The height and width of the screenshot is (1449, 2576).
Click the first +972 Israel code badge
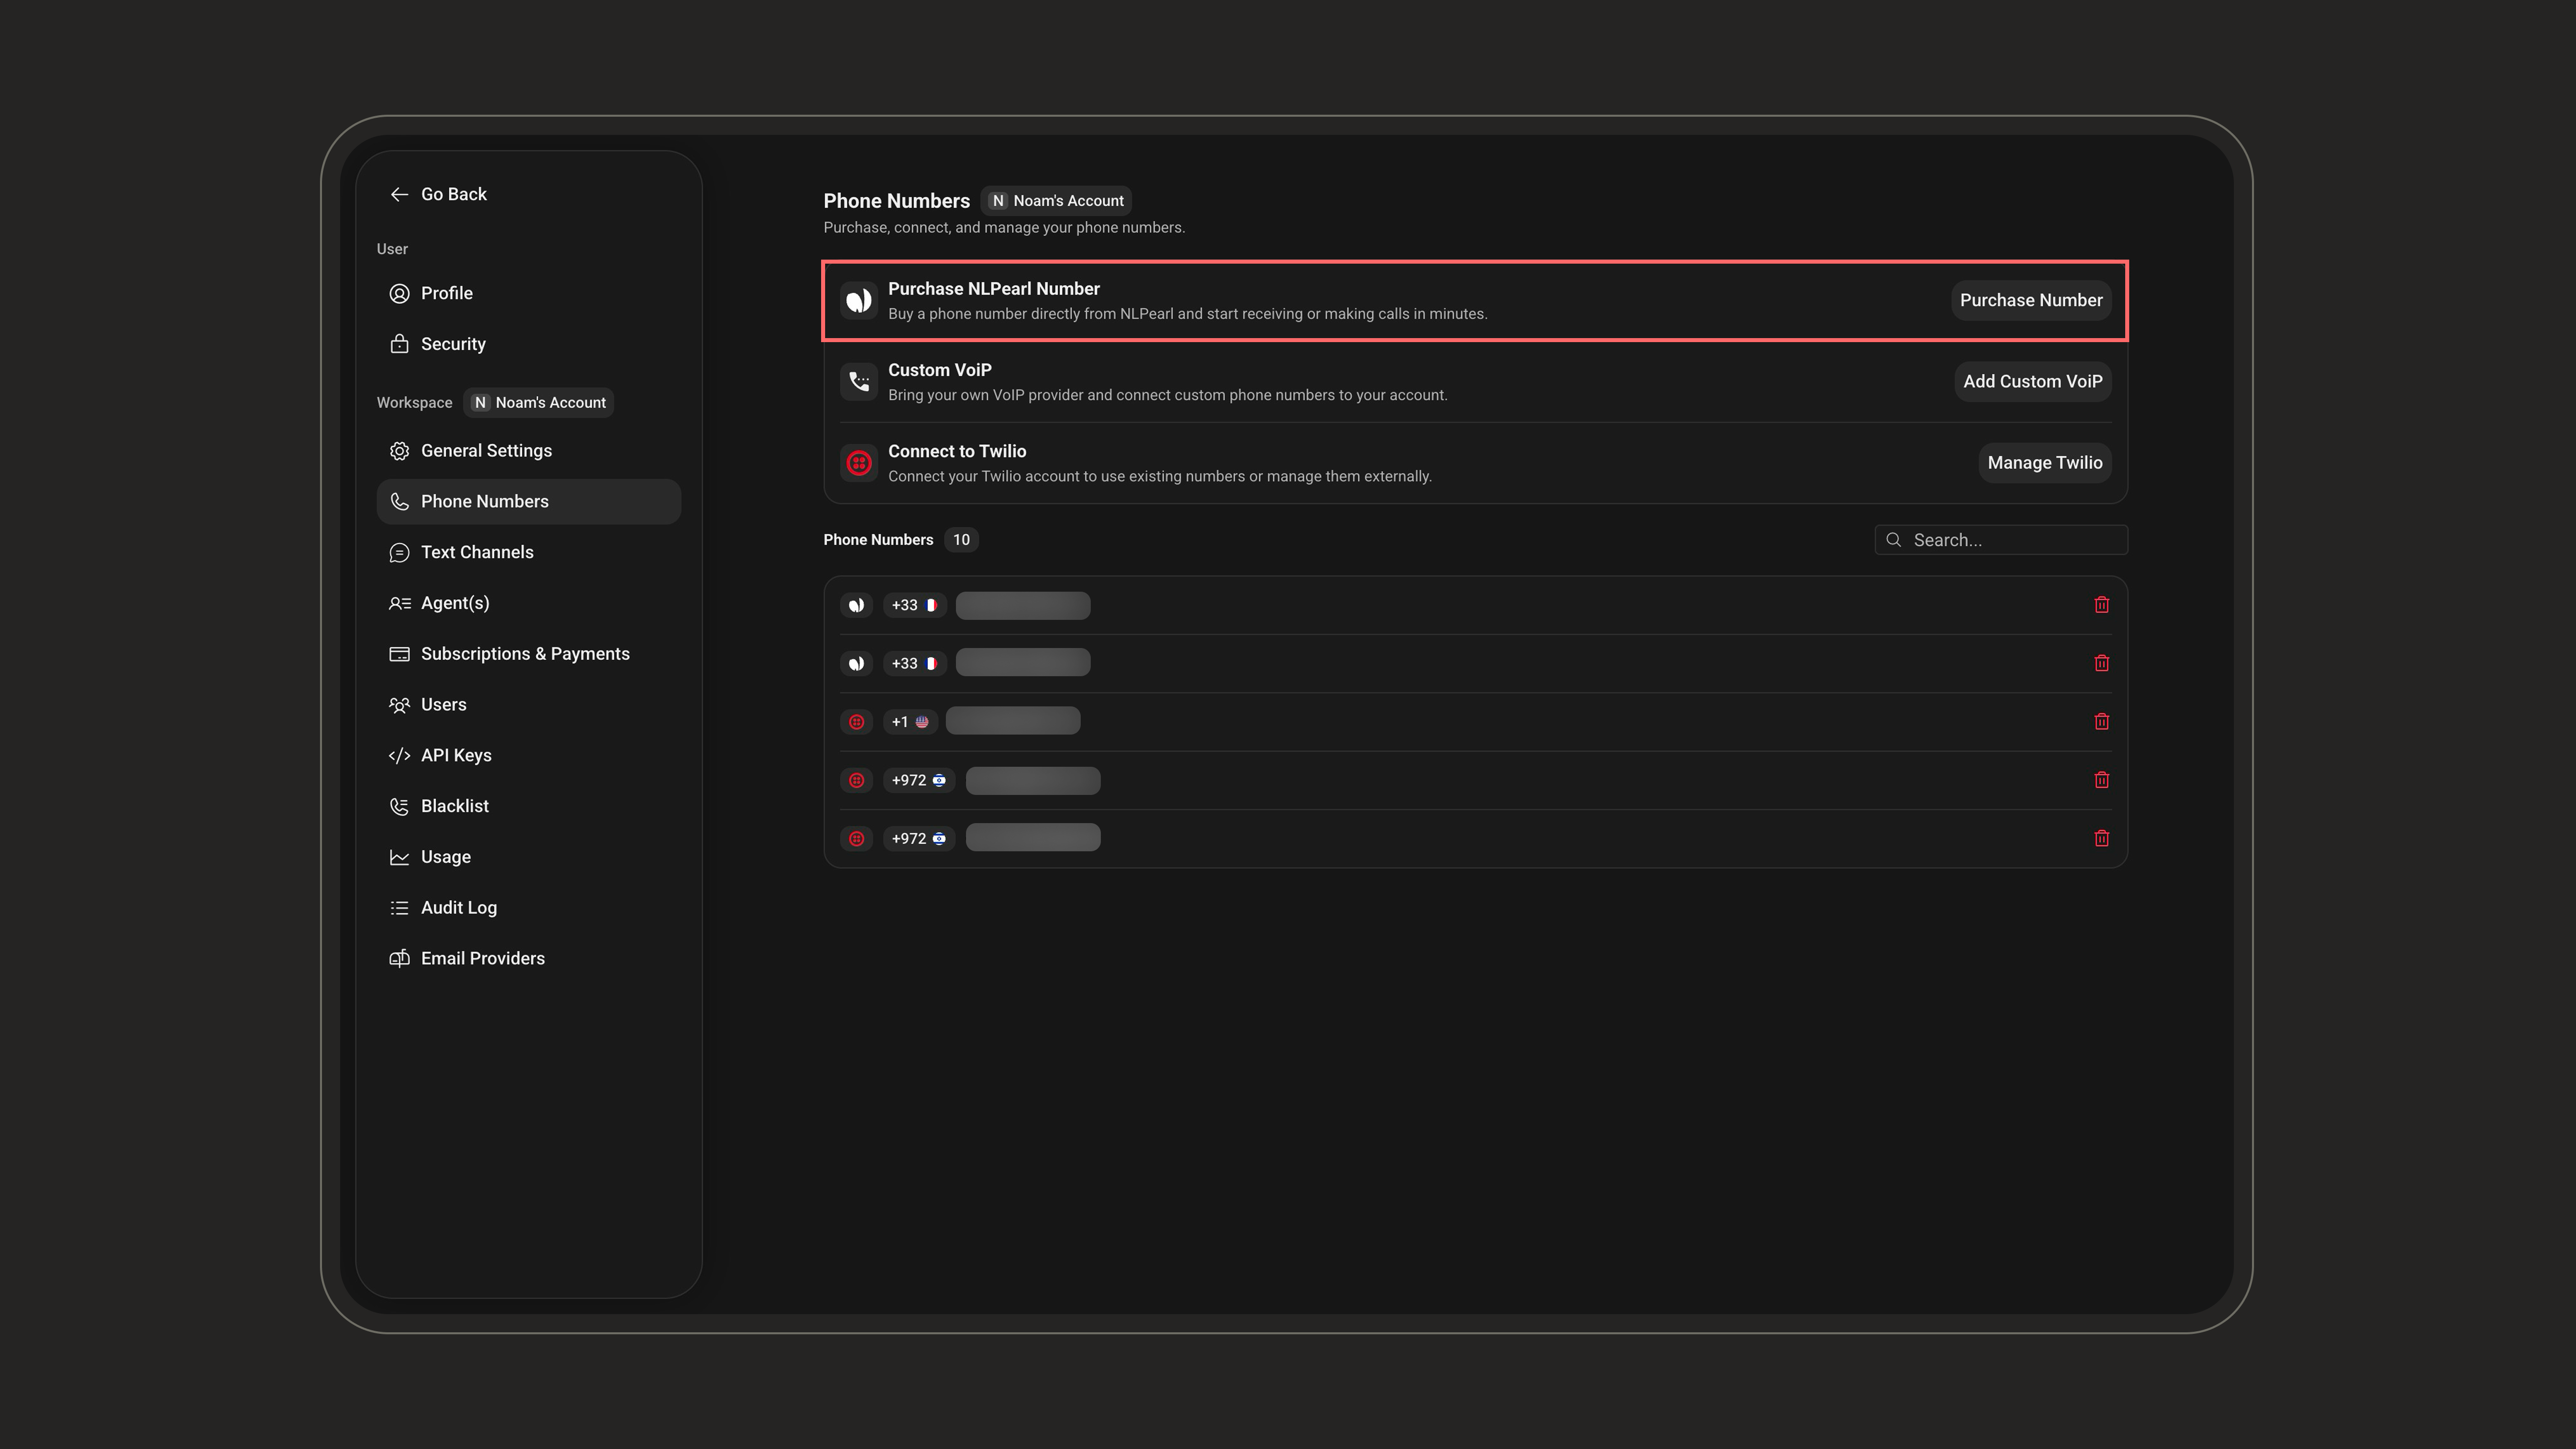point(919,780)
